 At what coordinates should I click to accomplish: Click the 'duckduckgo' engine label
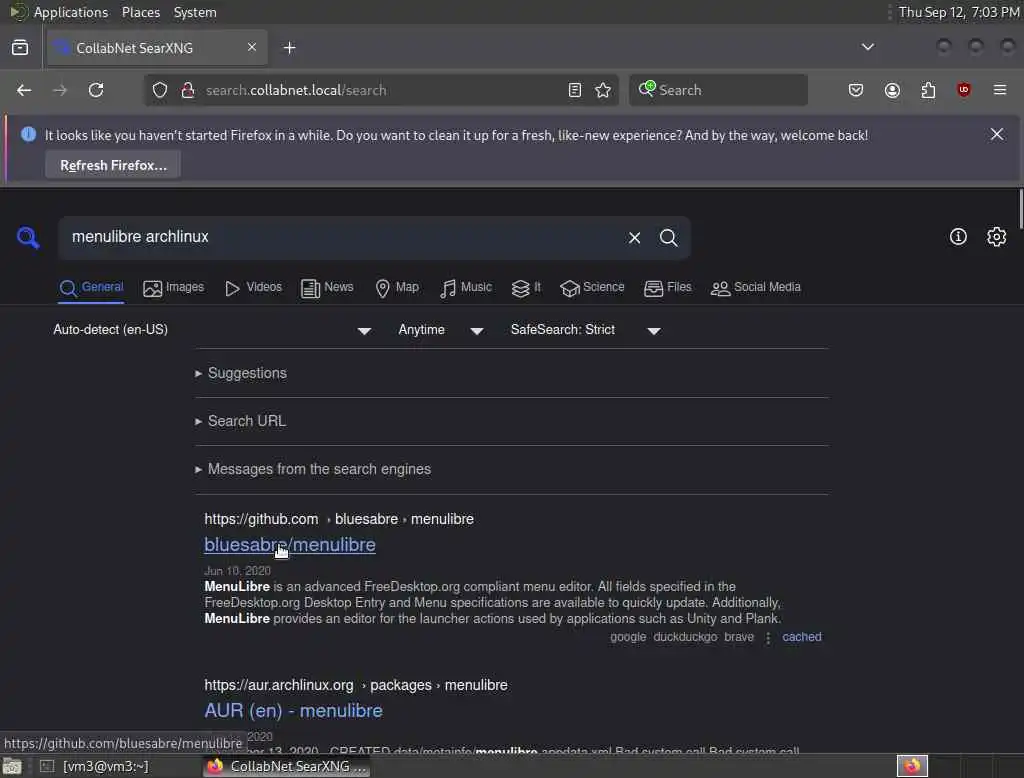tap(685, 637)
